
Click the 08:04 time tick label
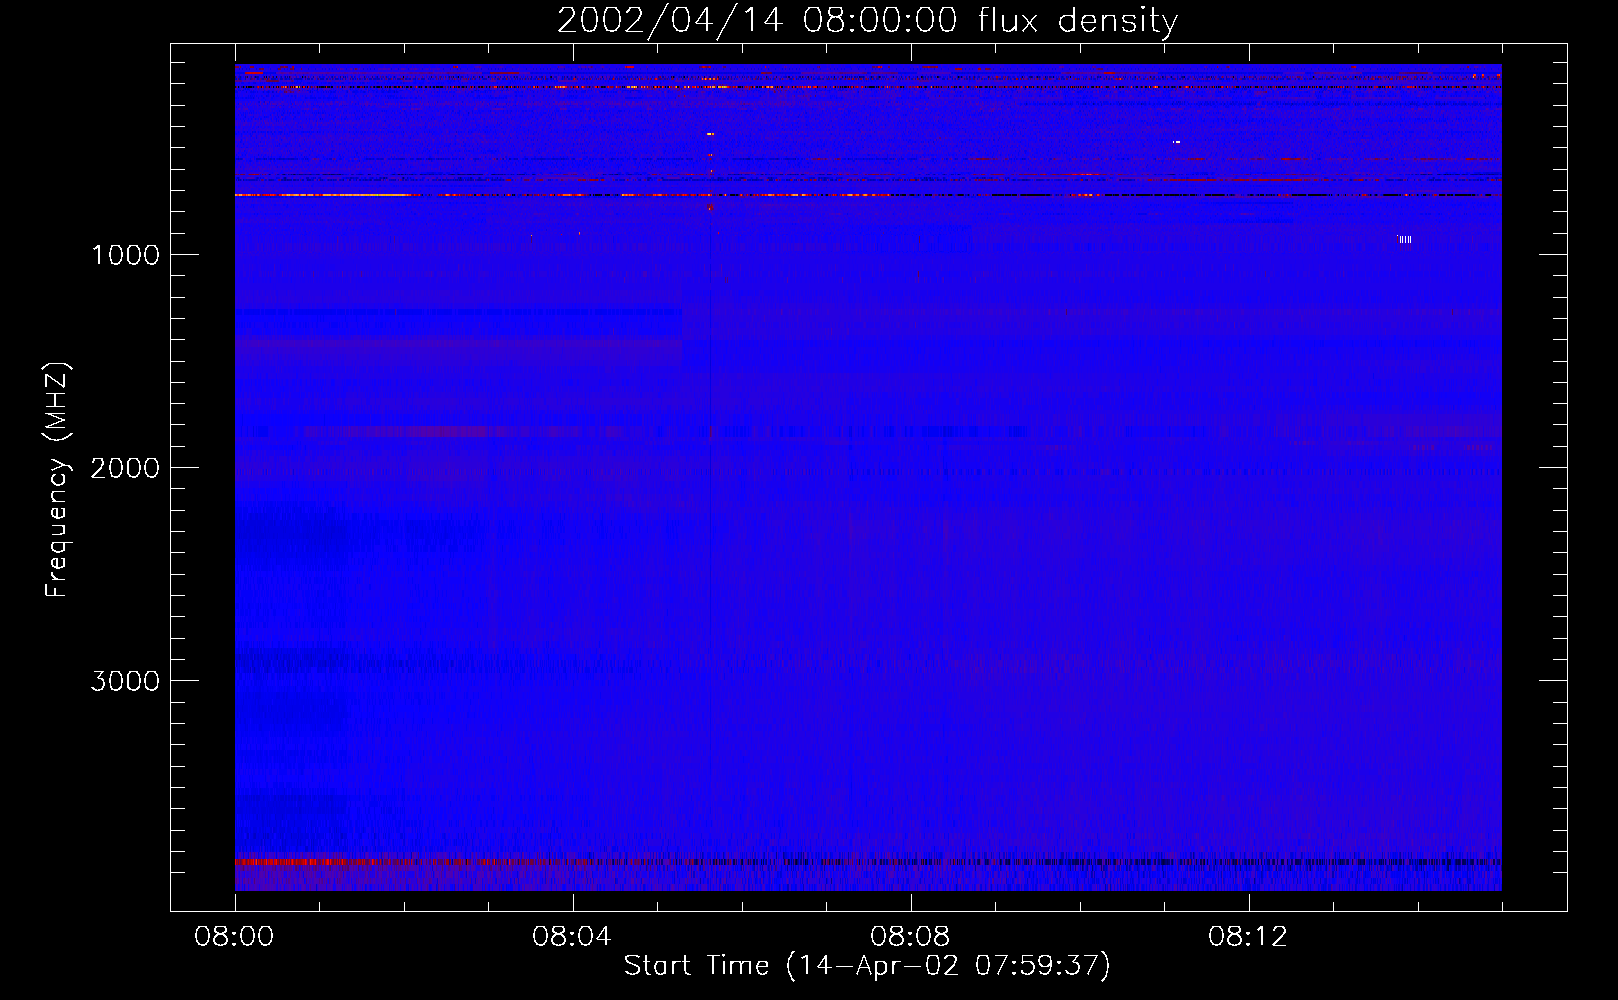572,937
